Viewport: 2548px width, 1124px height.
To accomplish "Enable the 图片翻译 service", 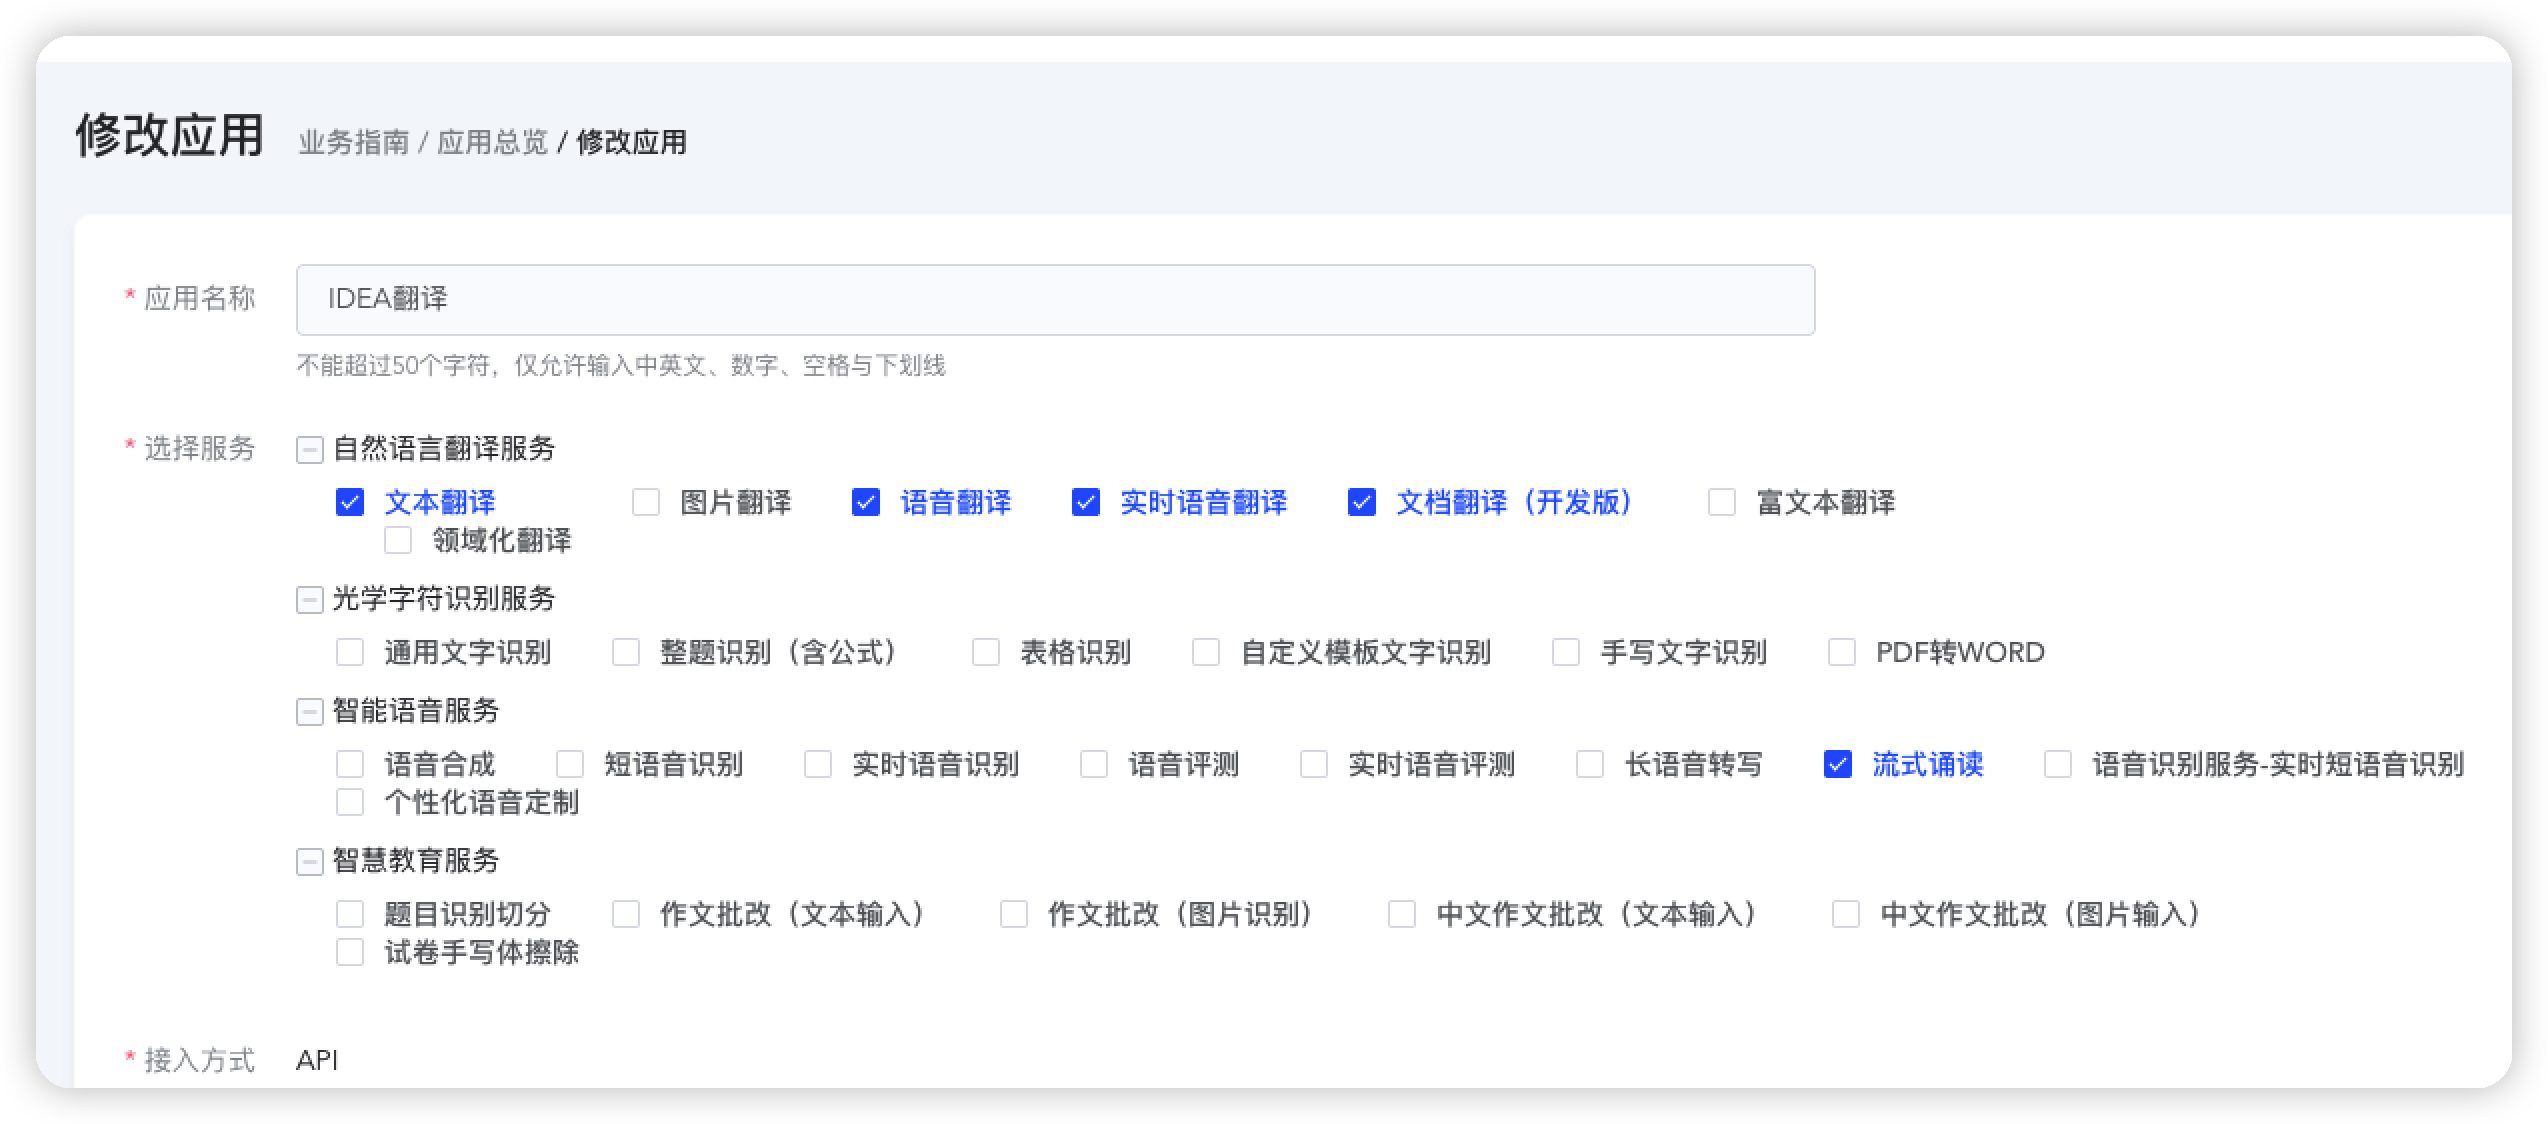I will pos(644,503).
